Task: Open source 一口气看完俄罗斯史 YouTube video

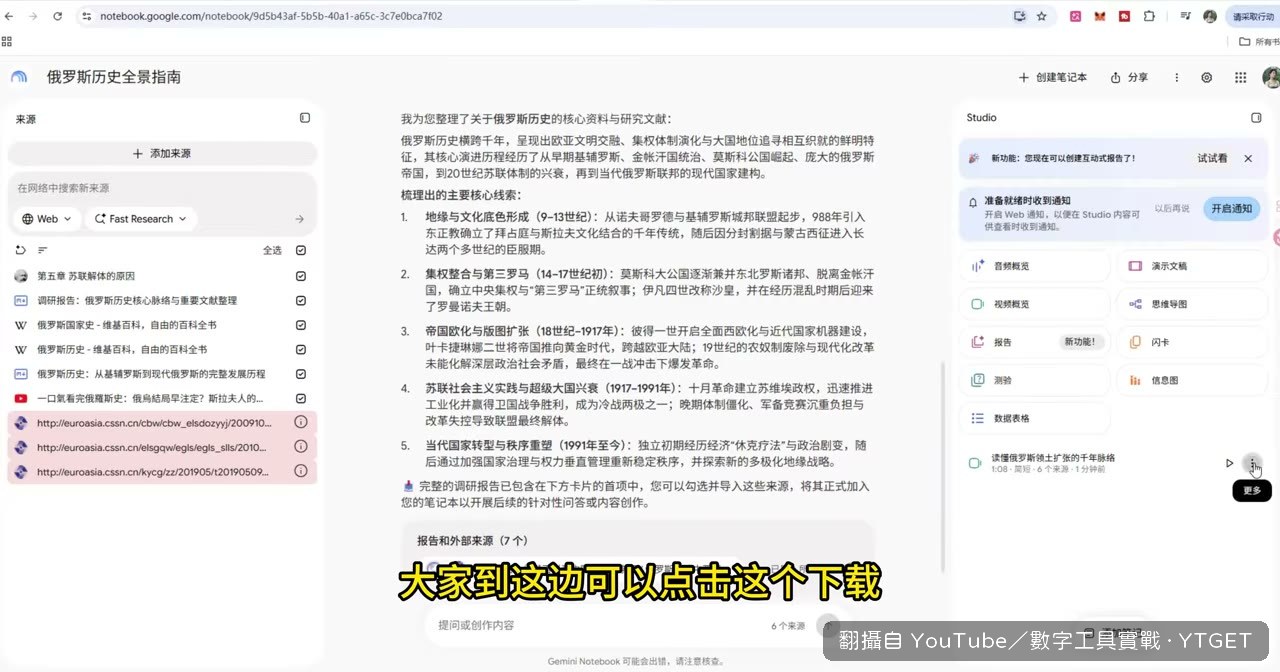Action: pos(150,398)
